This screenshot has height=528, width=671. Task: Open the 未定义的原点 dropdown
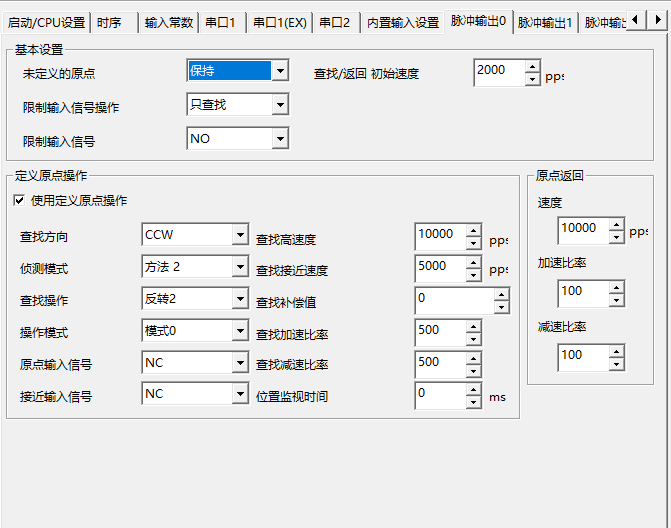280,71
